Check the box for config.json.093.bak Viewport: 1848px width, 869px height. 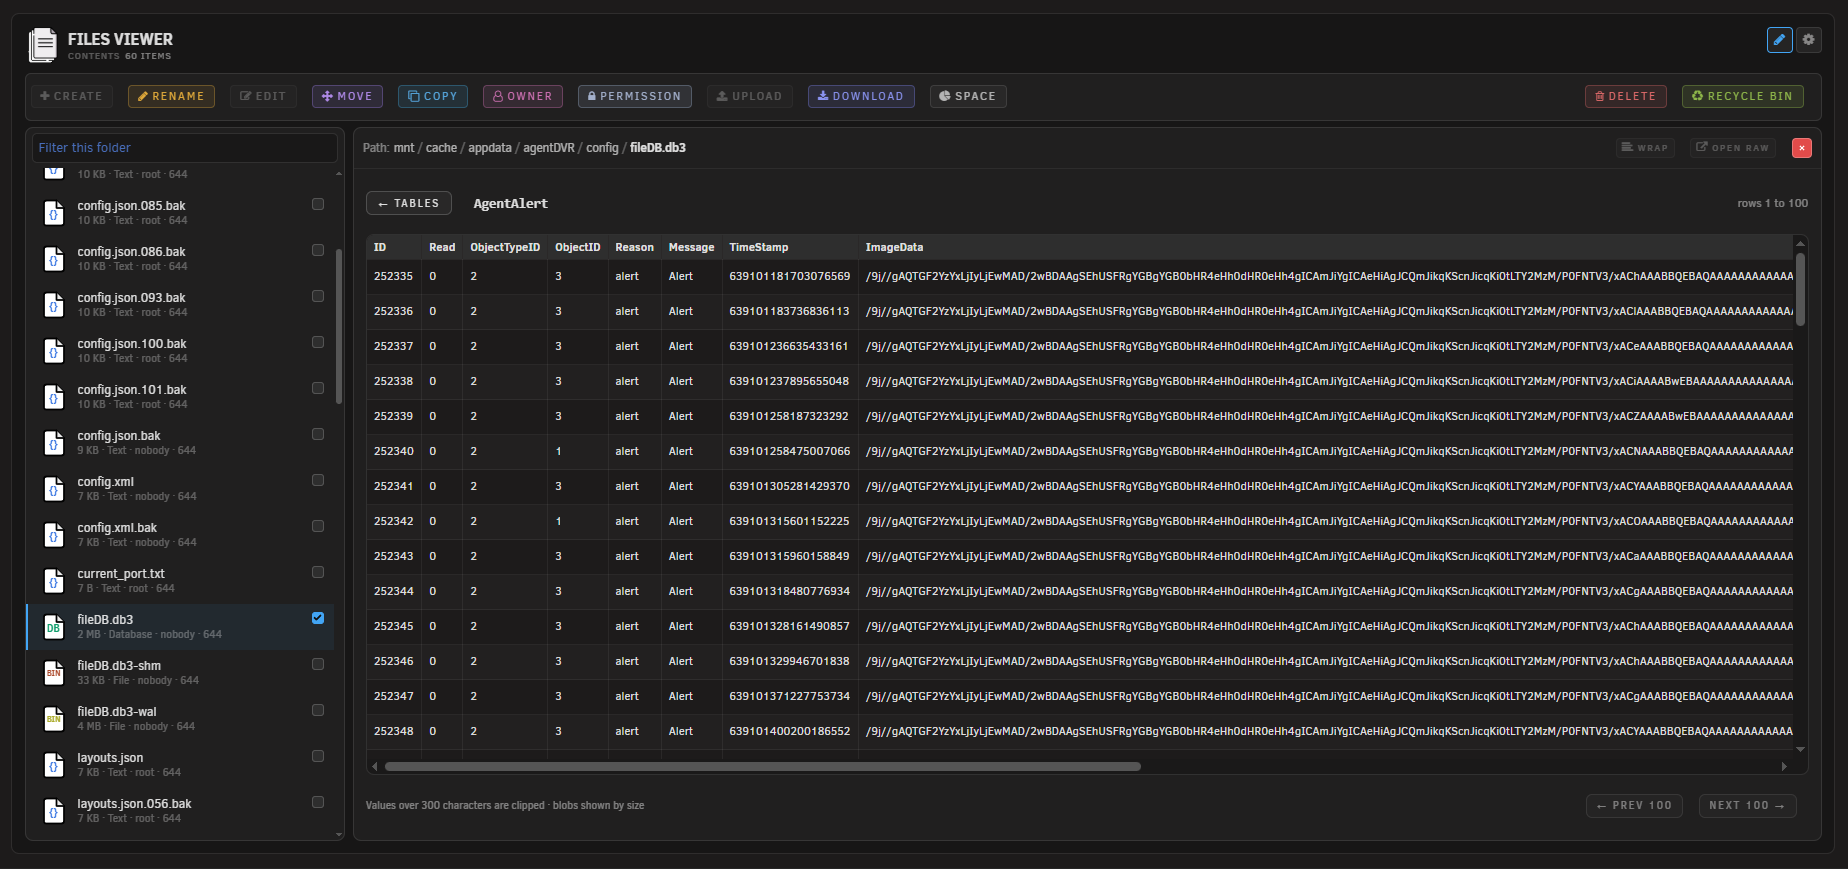[318, 296]
